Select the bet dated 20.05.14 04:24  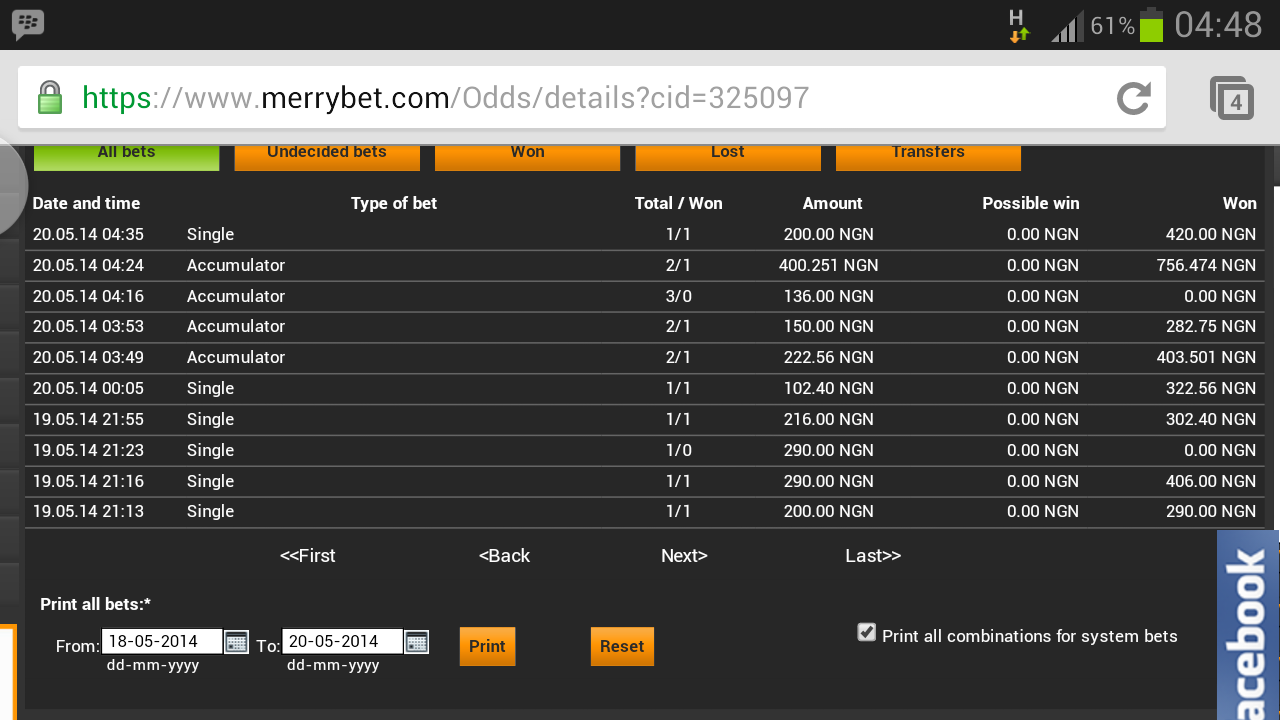click(645, 266)
